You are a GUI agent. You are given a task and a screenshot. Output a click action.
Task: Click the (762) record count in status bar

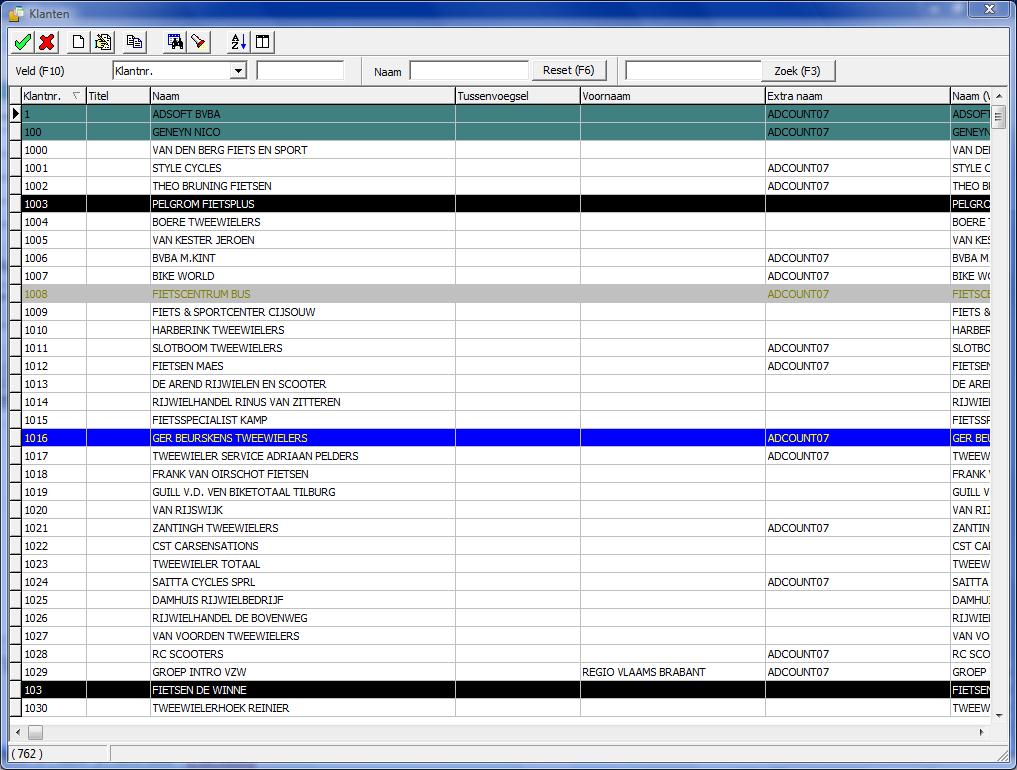coord(27,754)
